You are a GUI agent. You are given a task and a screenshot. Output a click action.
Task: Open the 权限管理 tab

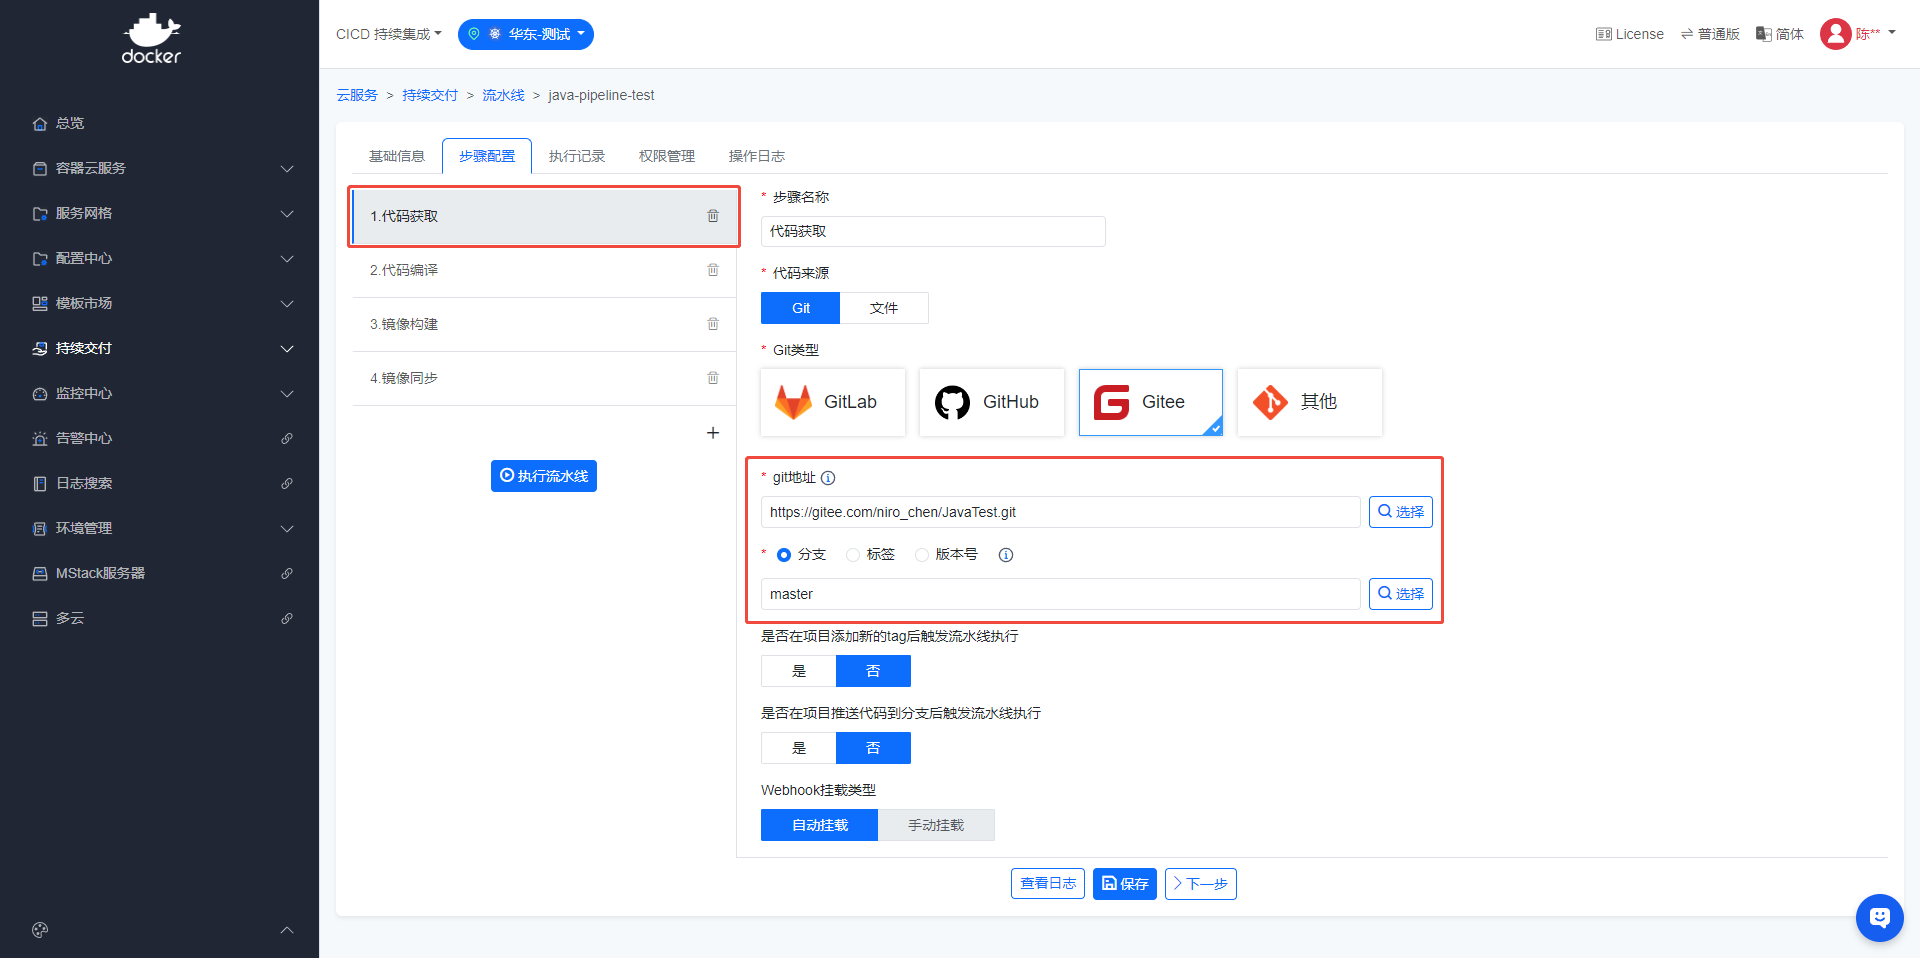tap(667, 156)
